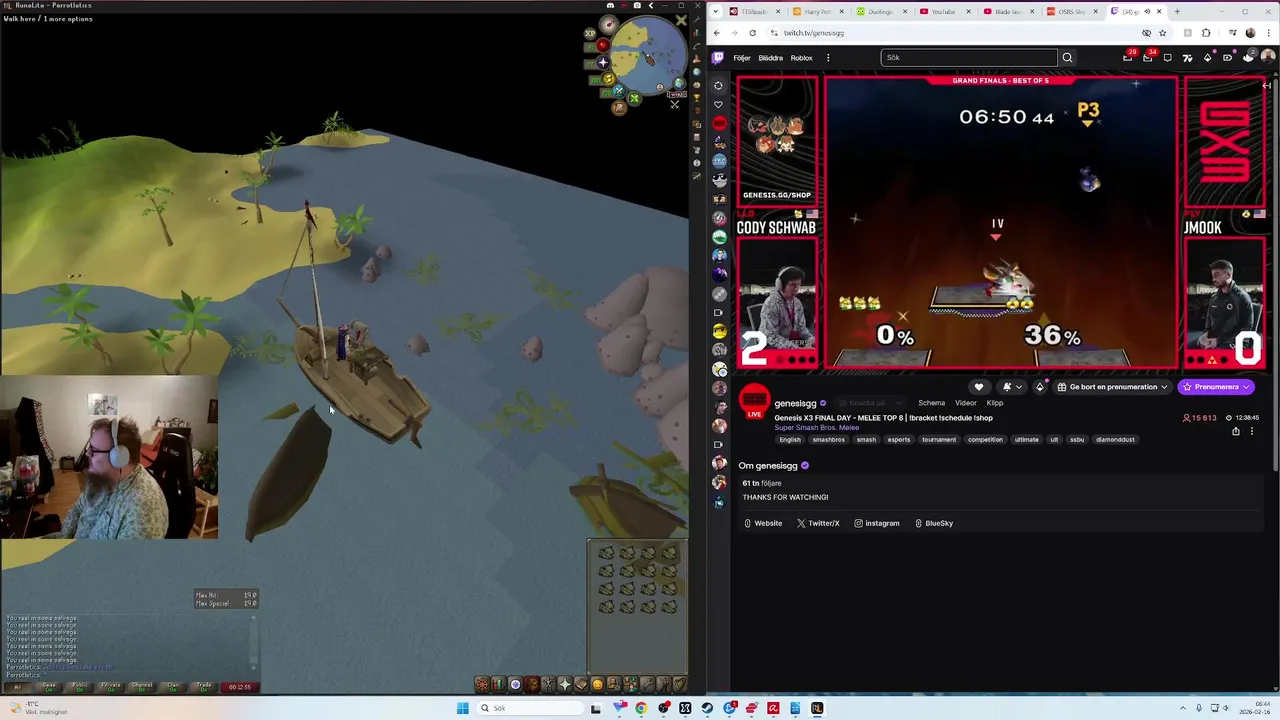Open Task View on the taskbar
Image resolution: width=1280 pixels, height=720 pixels.
tap(596, 708)
